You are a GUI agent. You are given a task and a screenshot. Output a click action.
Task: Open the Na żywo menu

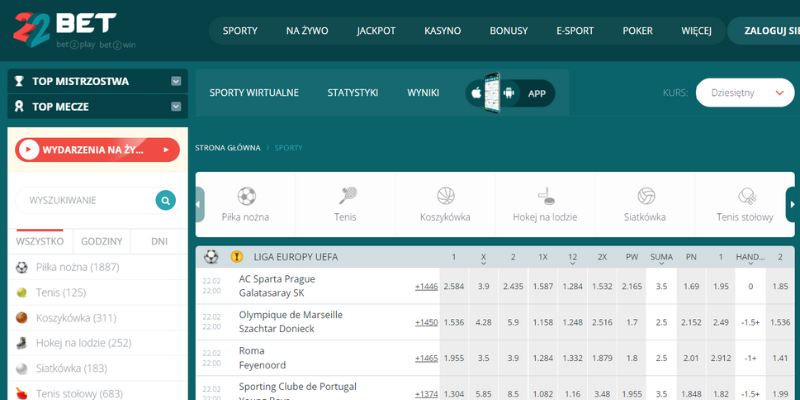(x=307, y=31)
